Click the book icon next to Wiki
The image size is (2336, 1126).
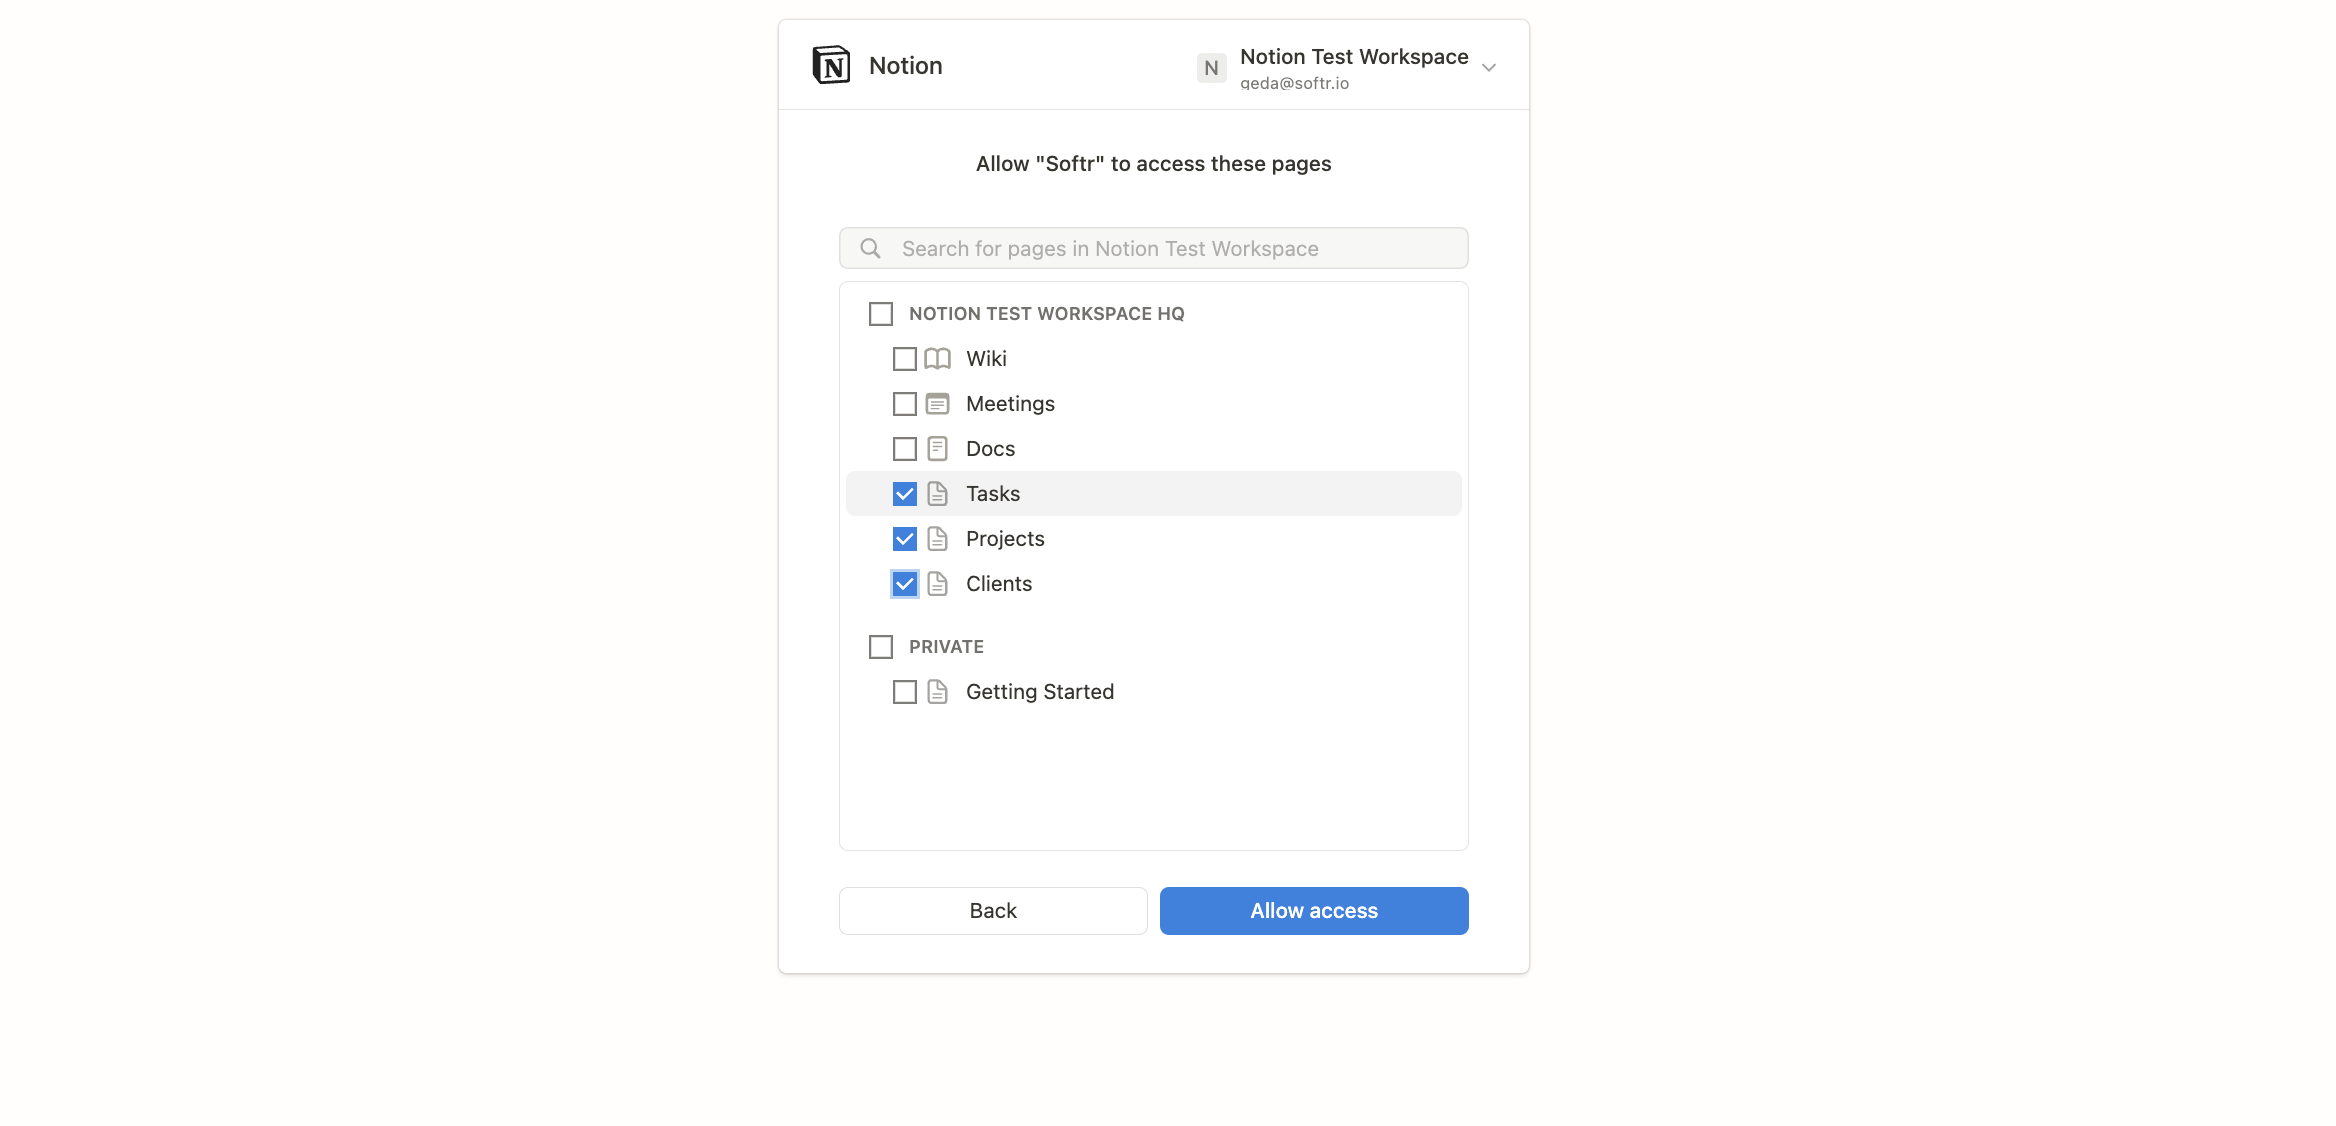pos(936,358)
